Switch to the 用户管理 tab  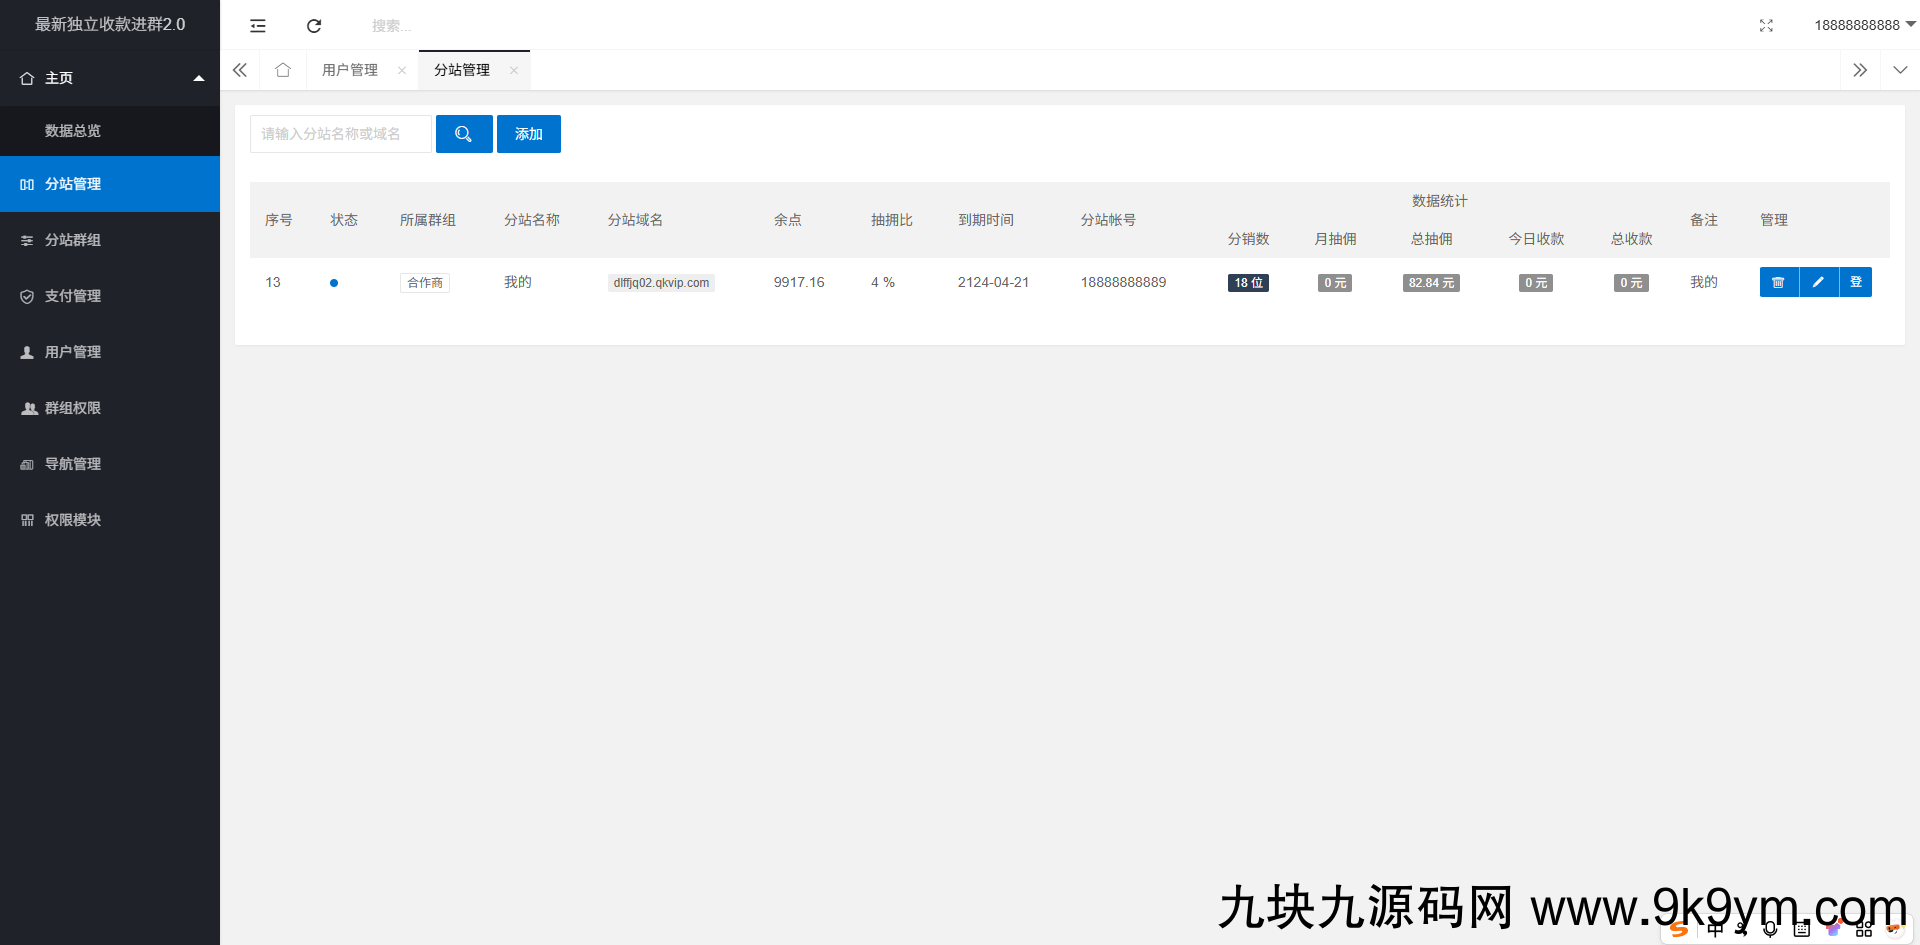(x=349, y=70)
